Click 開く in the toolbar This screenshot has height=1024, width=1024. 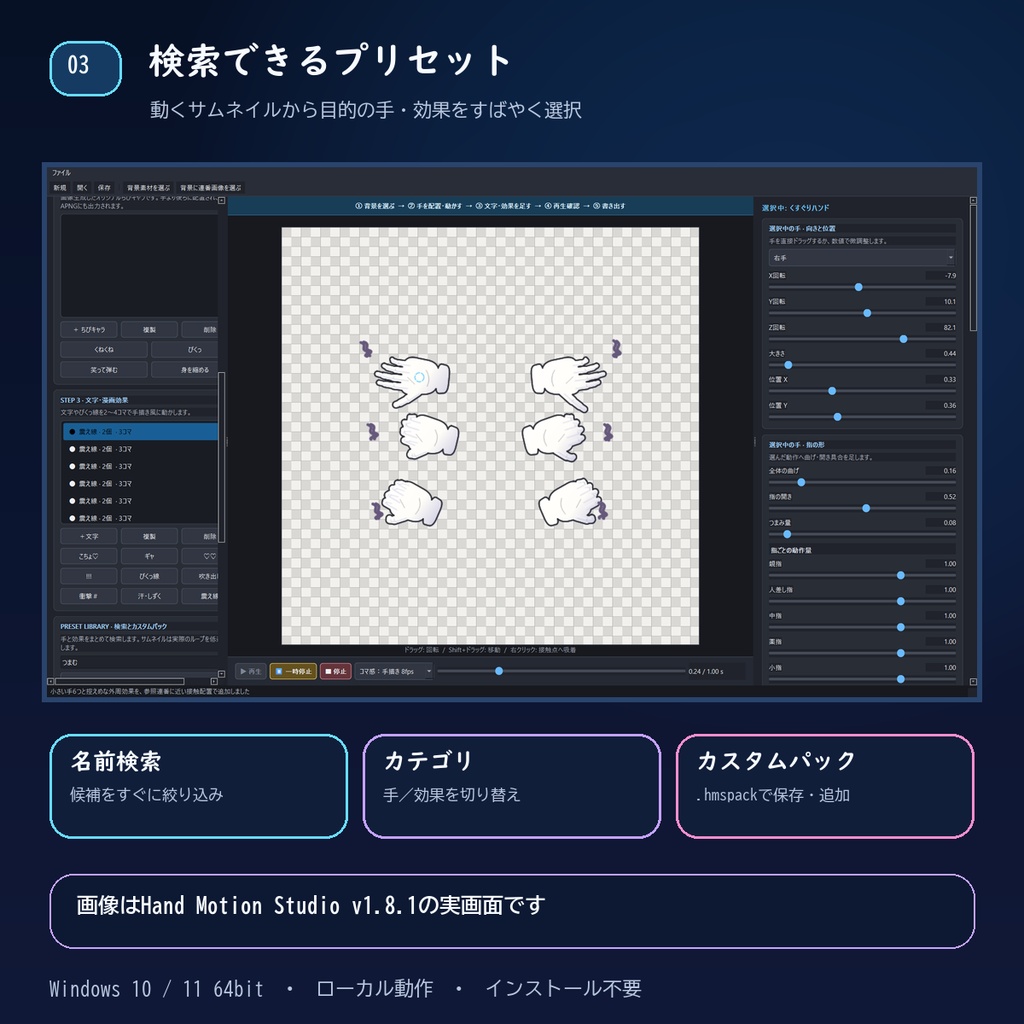[x=82, y=187]
